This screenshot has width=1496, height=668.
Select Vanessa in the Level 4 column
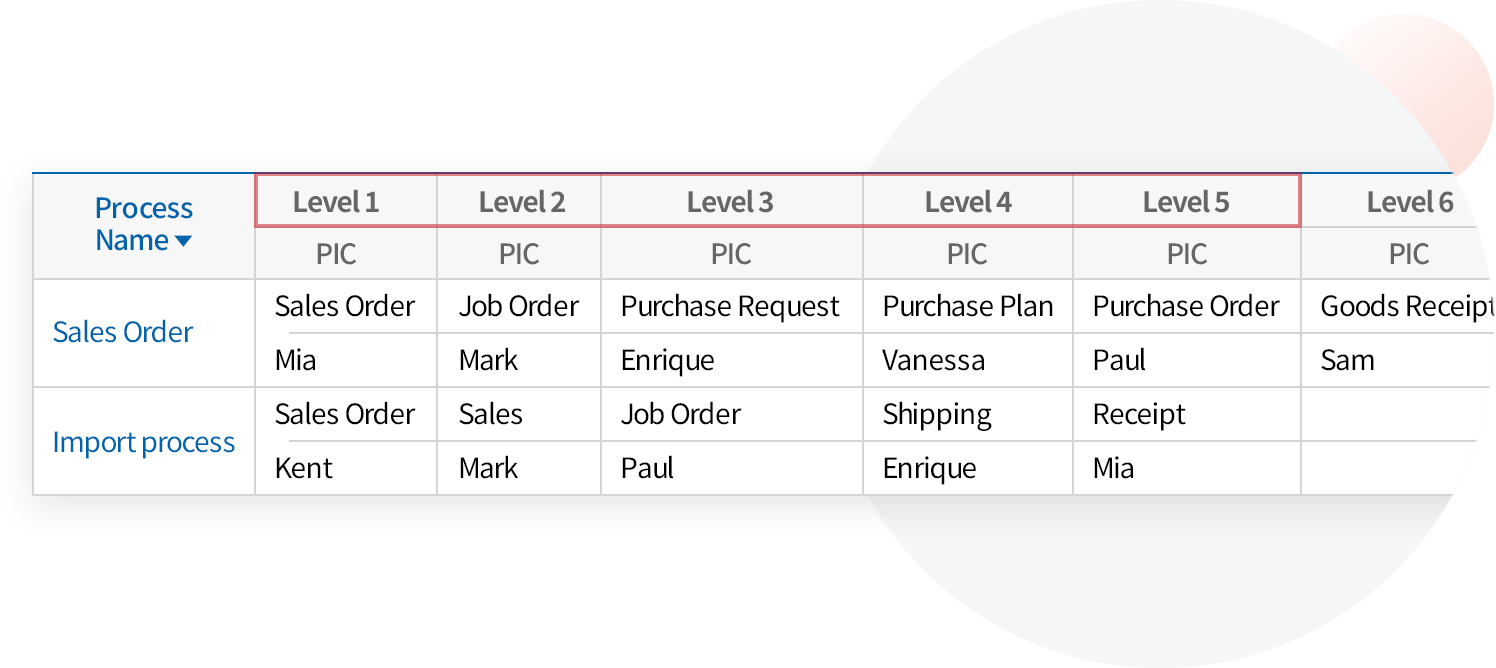pos(933,360)
